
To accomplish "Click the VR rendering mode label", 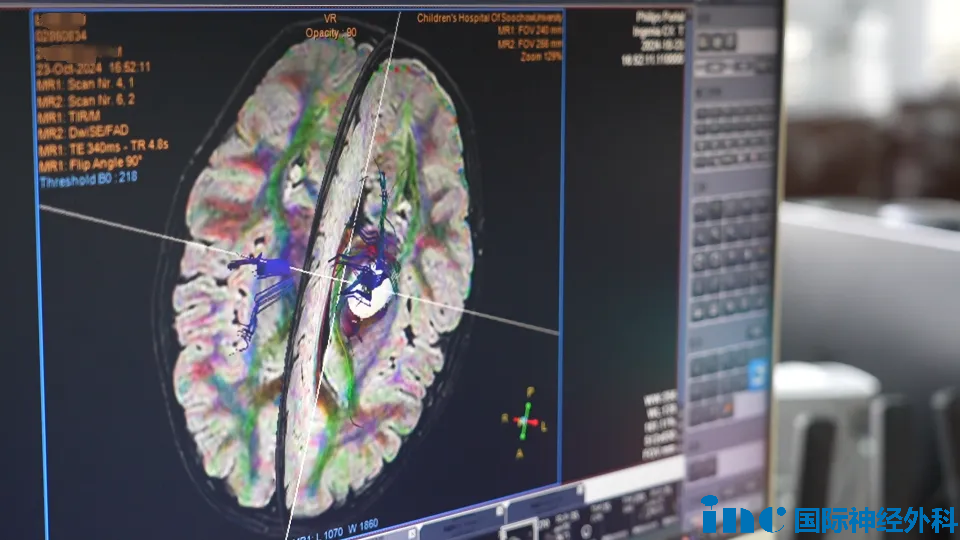I will (331, 19).
